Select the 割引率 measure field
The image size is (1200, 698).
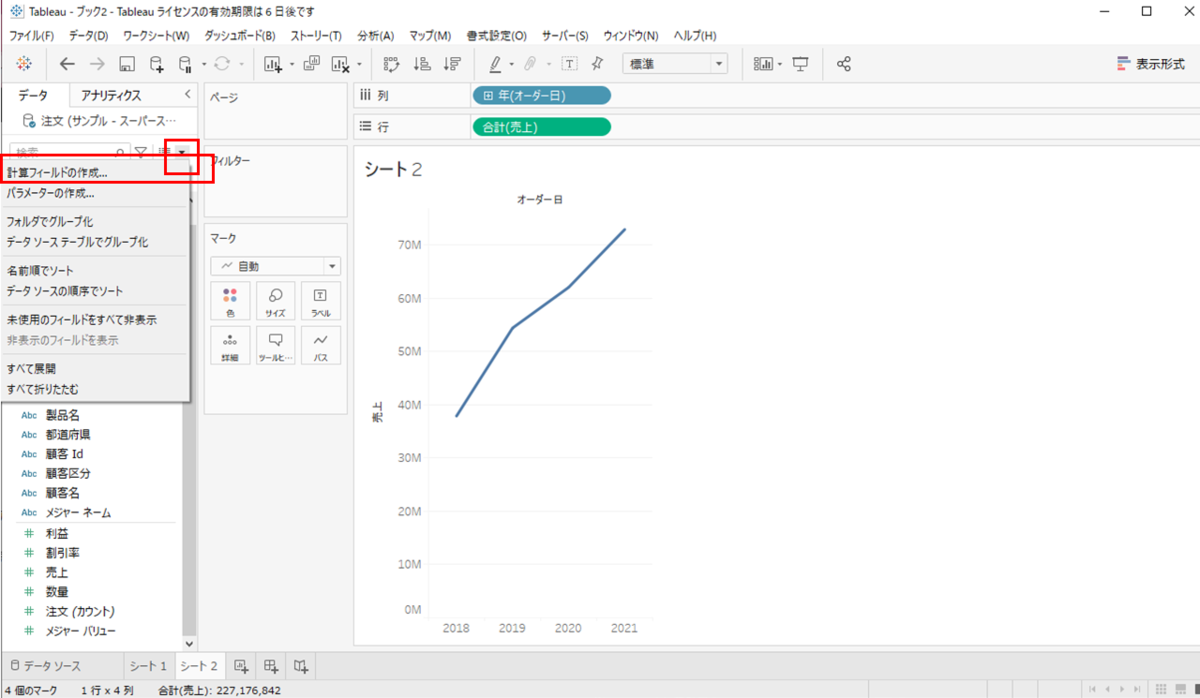pyautogui.click(x=62, y=553)
